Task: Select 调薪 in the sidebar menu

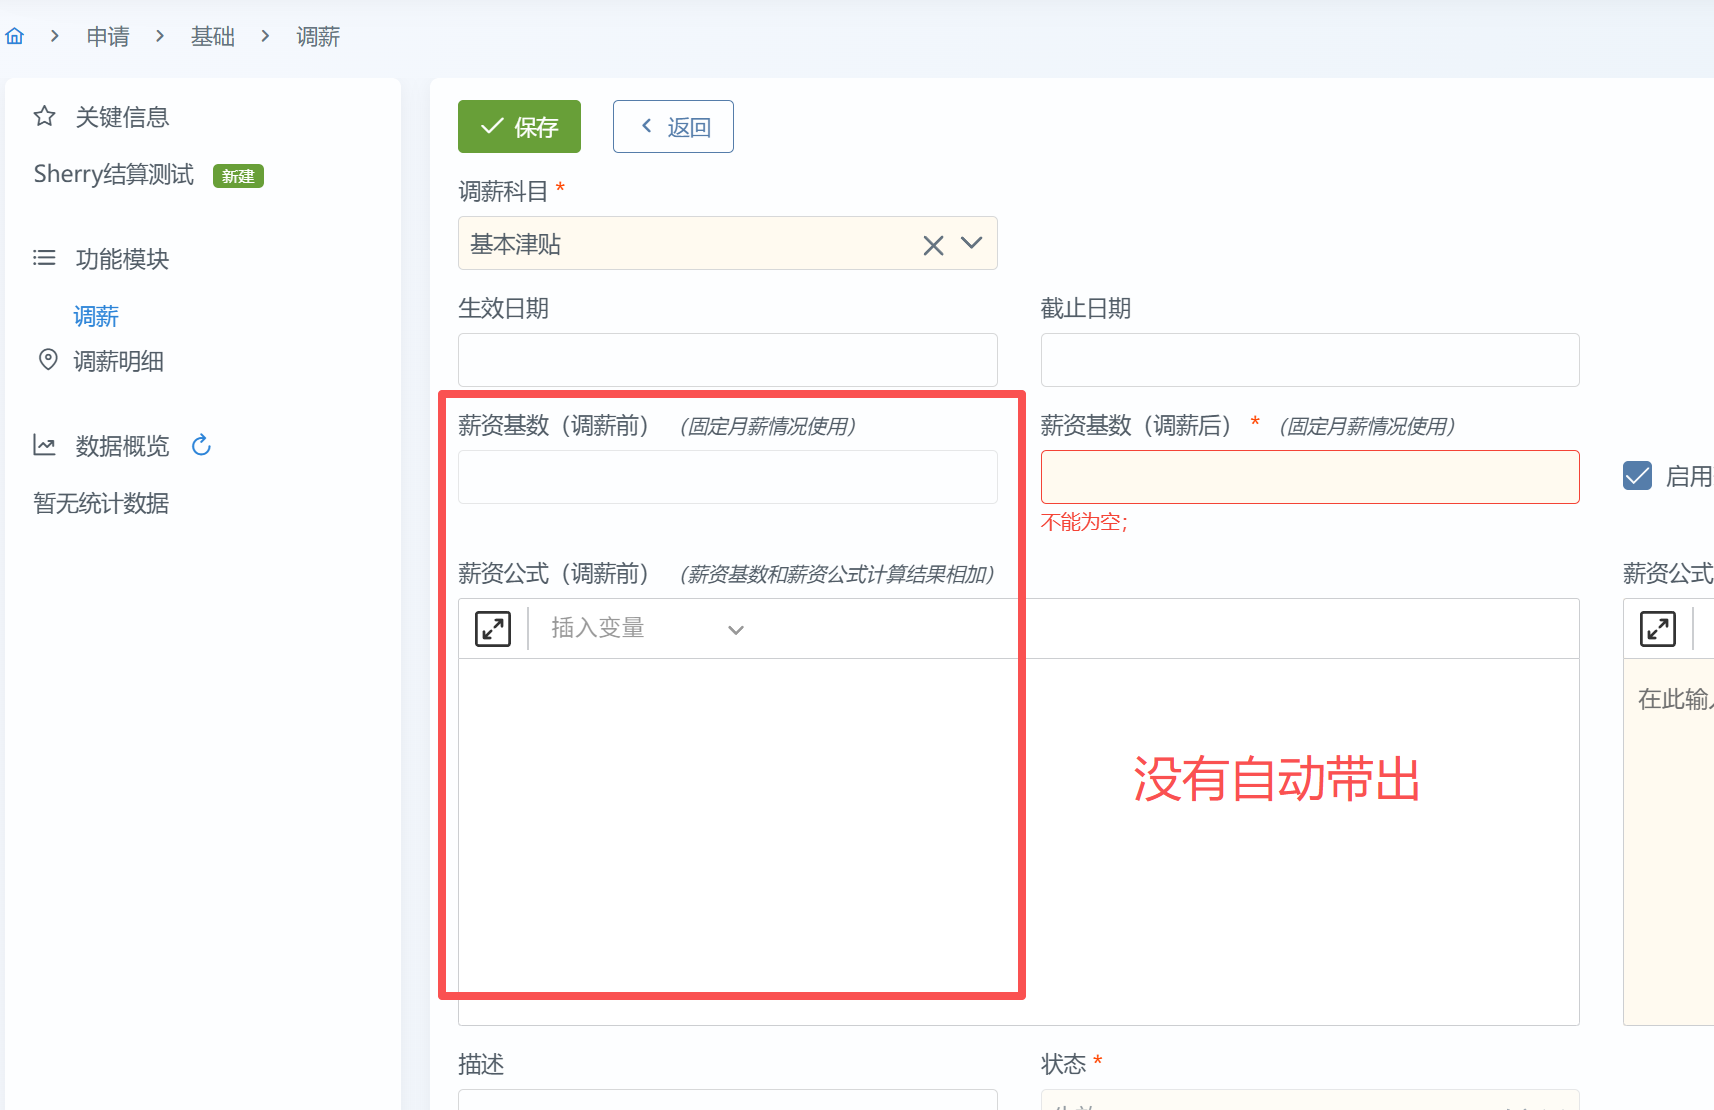Action: click(x=96, y=317)
